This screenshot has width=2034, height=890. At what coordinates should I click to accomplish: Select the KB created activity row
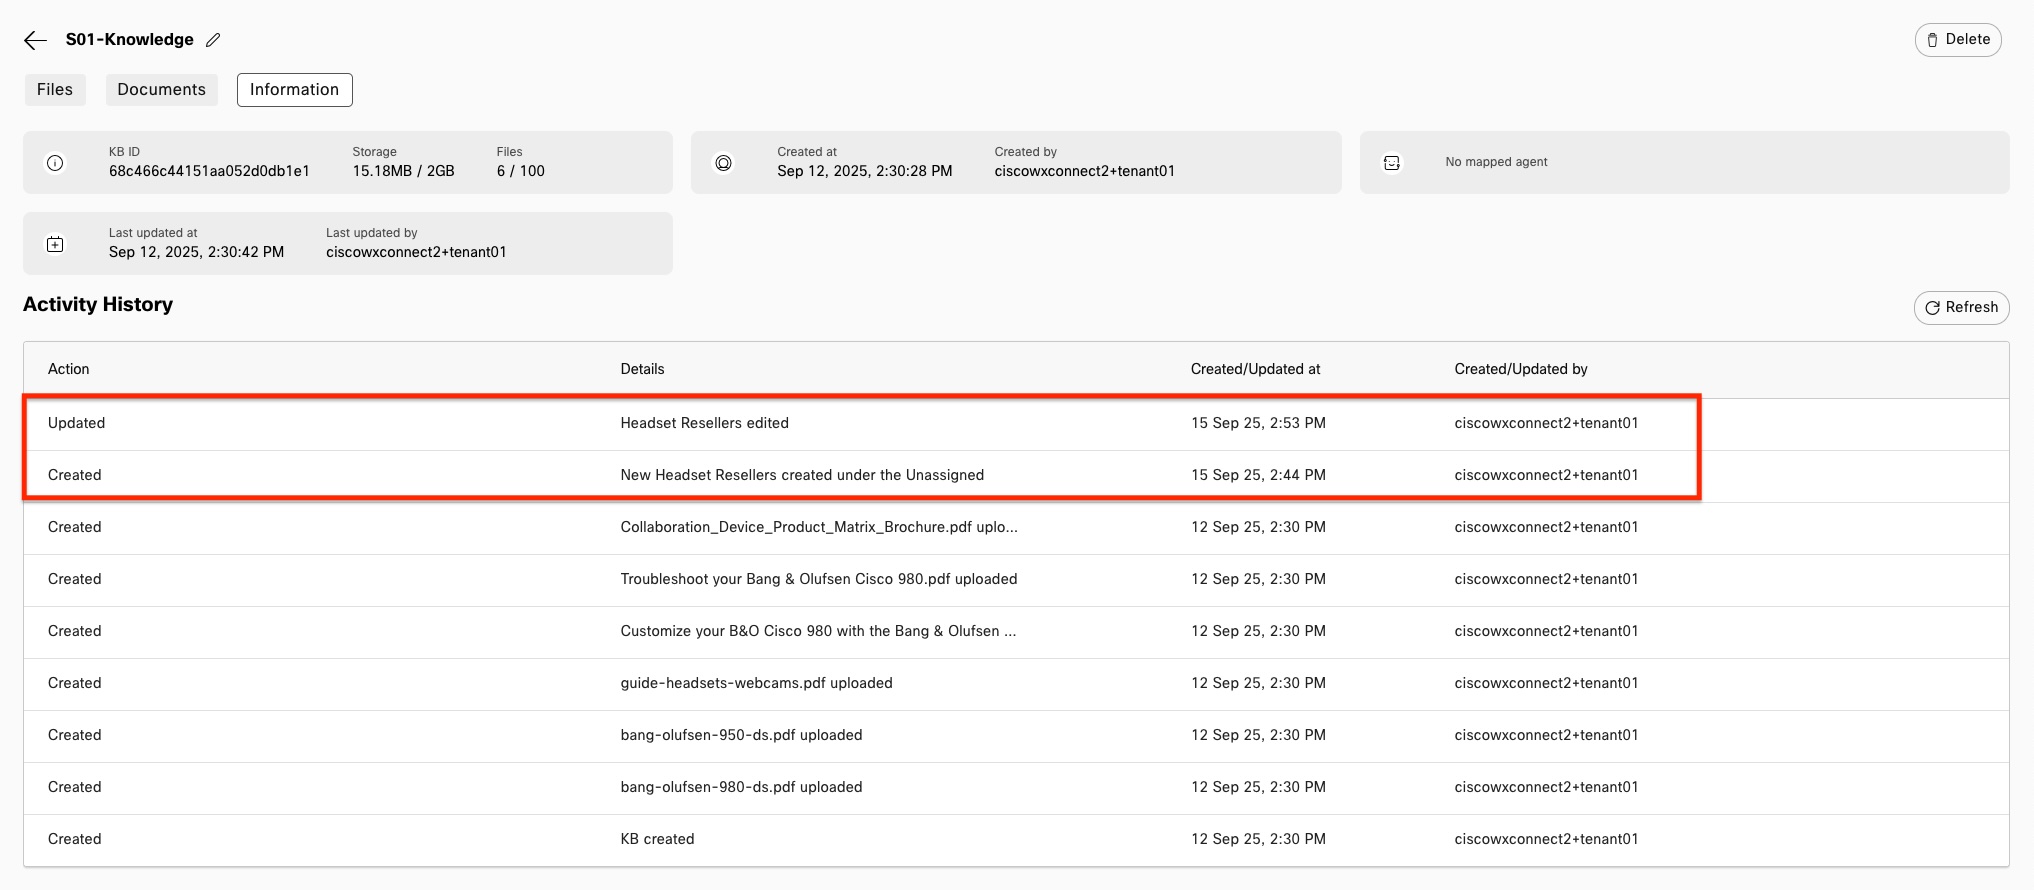[657, 839]
